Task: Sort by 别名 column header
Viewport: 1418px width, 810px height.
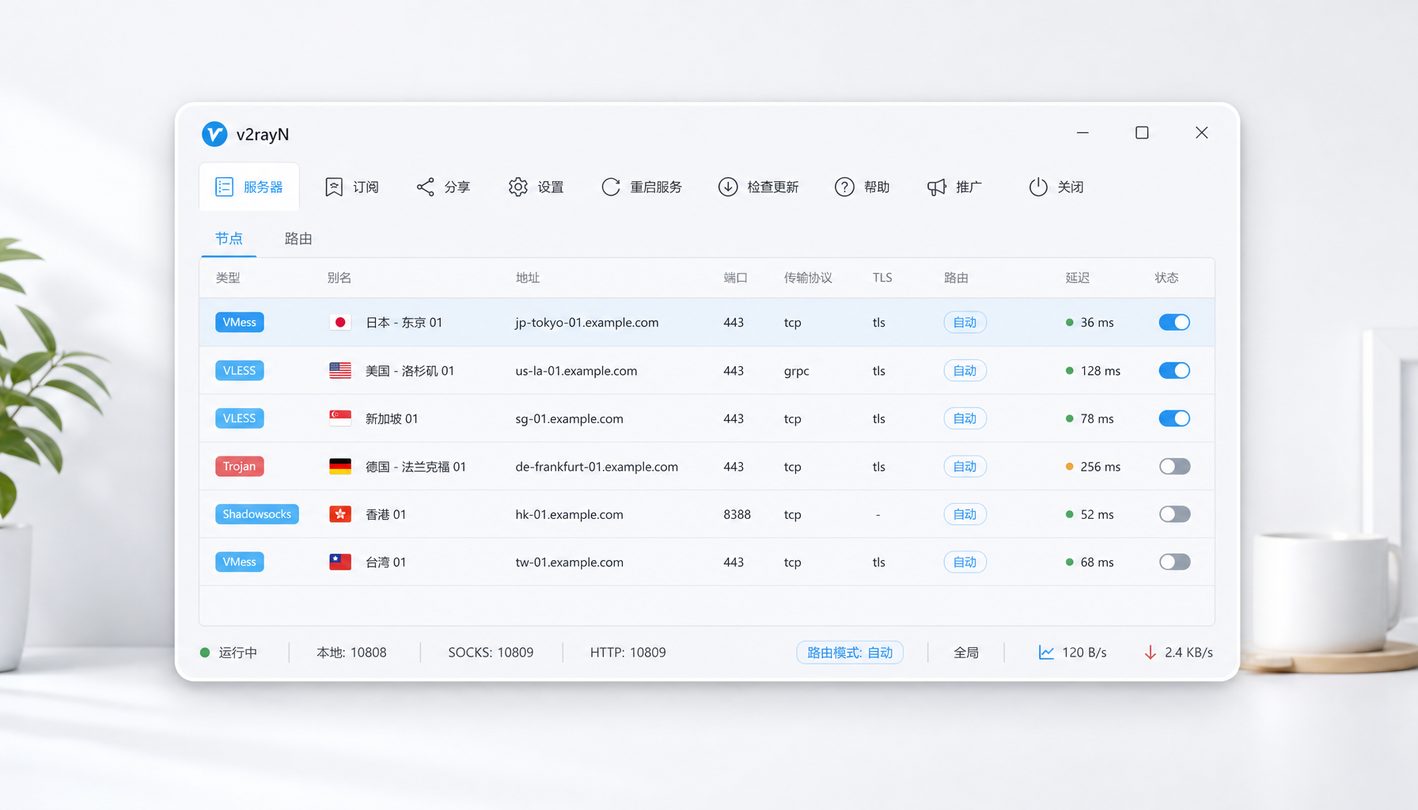Action: click(x=340, y=278)
